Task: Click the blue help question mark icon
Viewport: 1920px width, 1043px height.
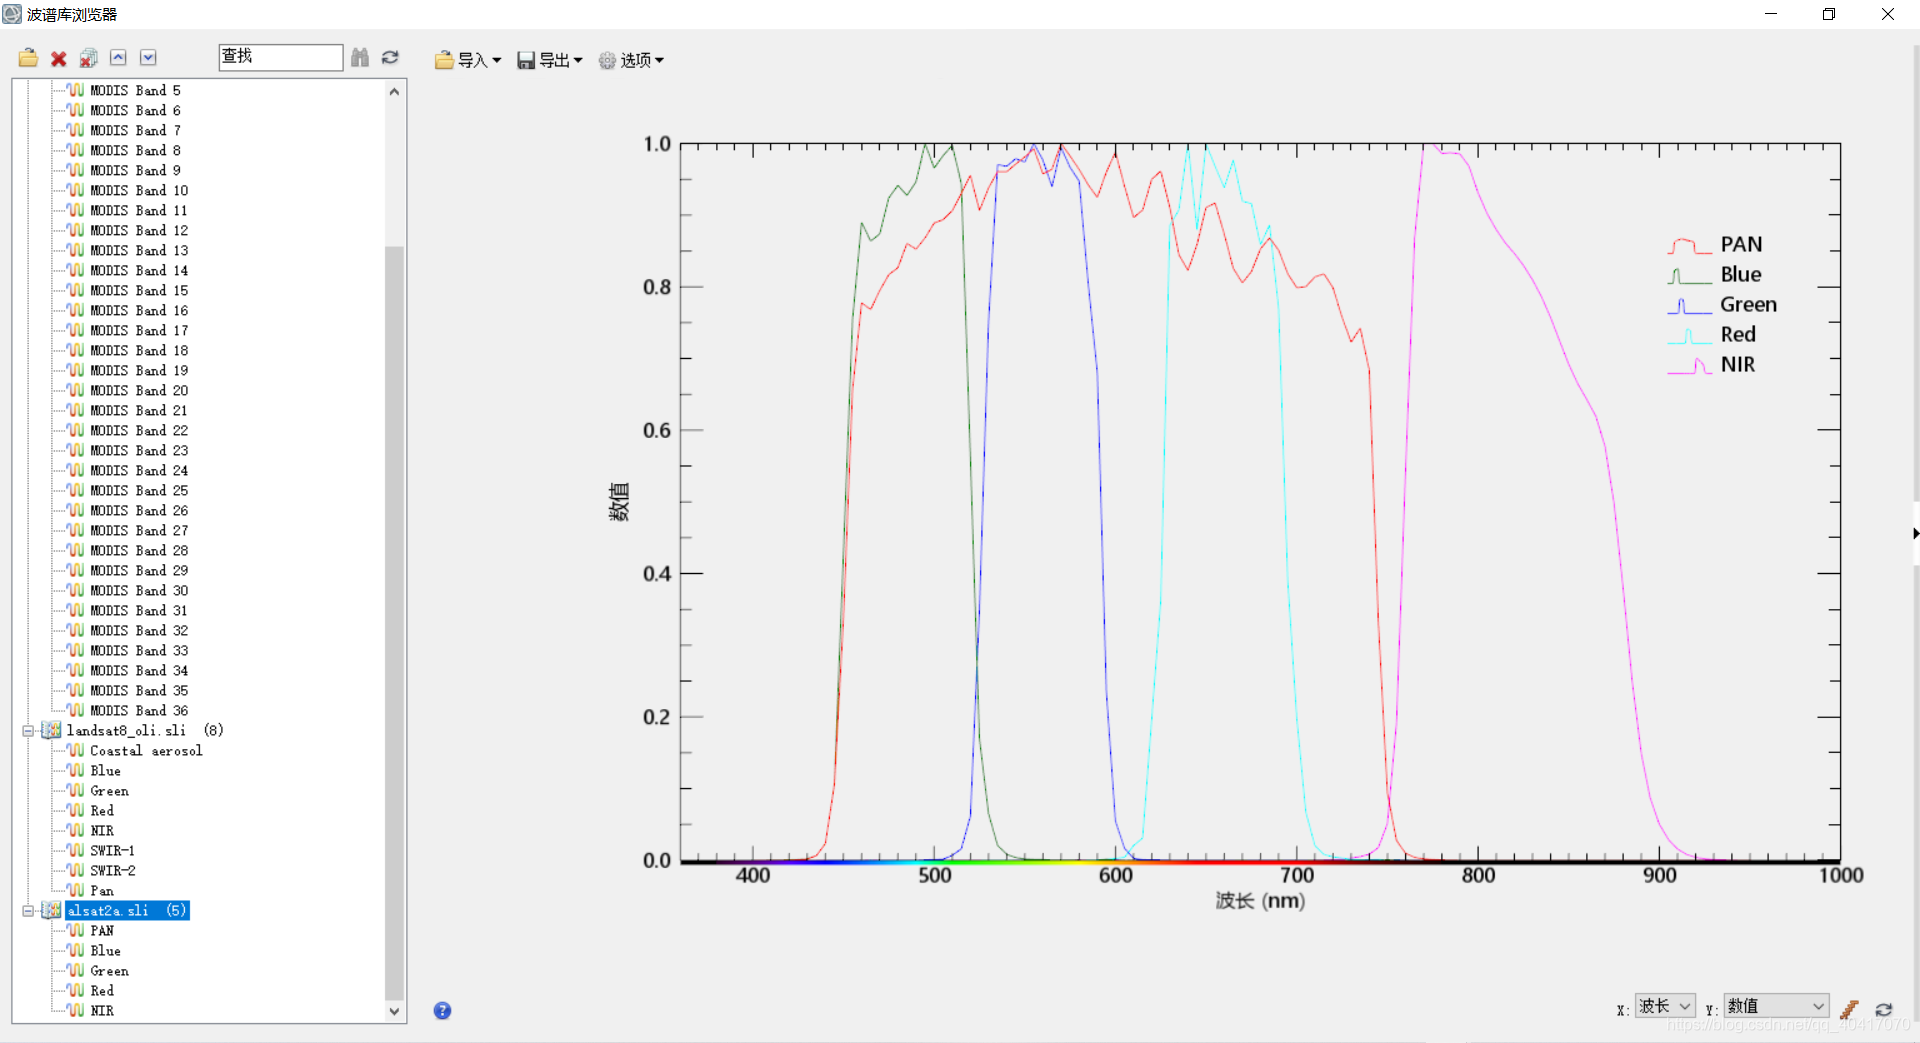Action: click(x=442, y=1010)
